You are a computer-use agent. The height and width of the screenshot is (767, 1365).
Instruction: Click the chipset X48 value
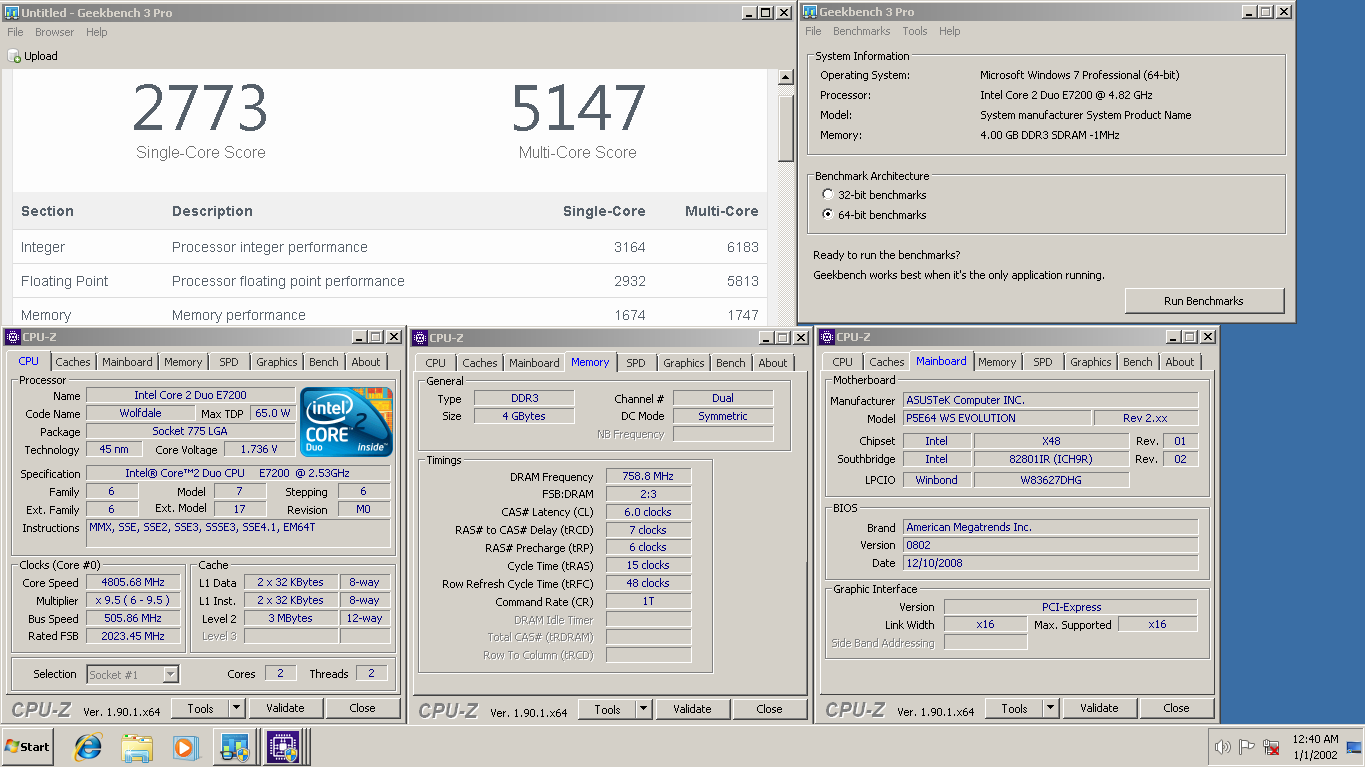(x=1050, y=441)
